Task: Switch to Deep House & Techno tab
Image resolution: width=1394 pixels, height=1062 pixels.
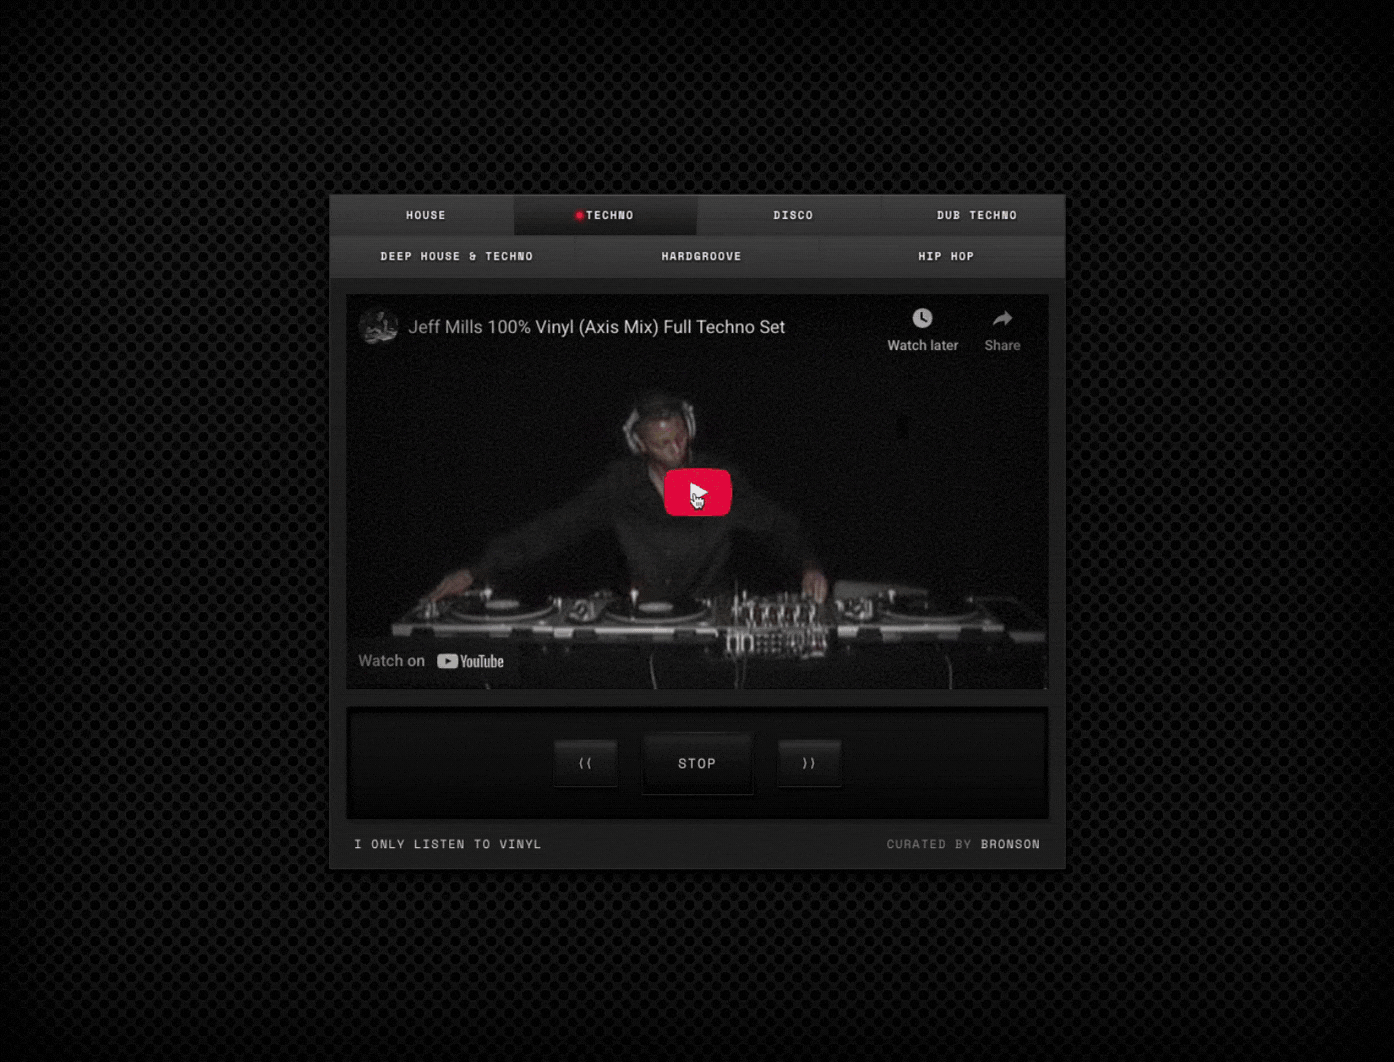Action: coord(456,257)
